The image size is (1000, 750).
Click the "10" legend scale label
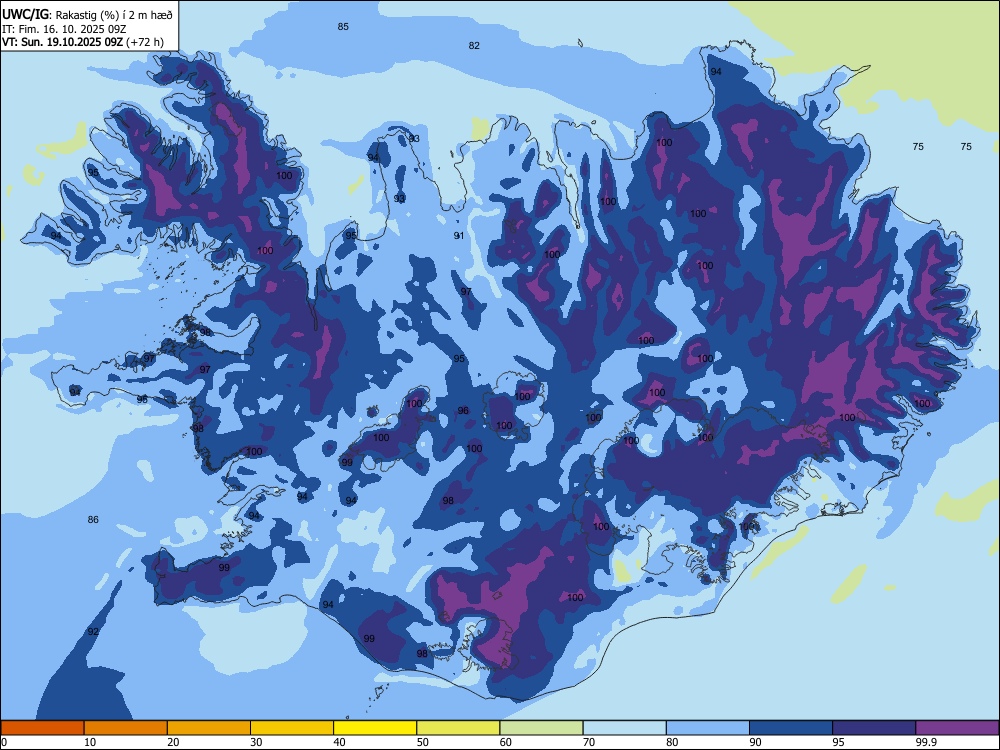pyautogui.click(x=90, y=742)
